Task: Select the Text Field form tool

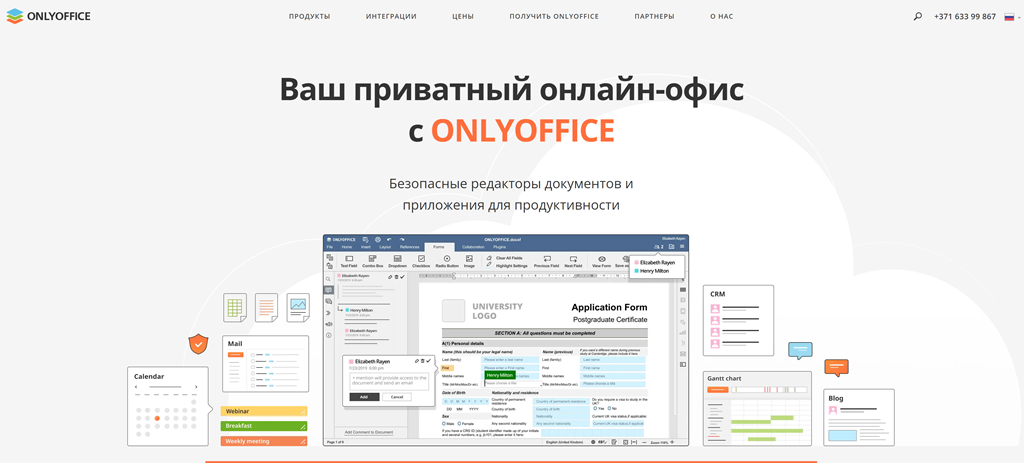Action: (x=349, y=262)
